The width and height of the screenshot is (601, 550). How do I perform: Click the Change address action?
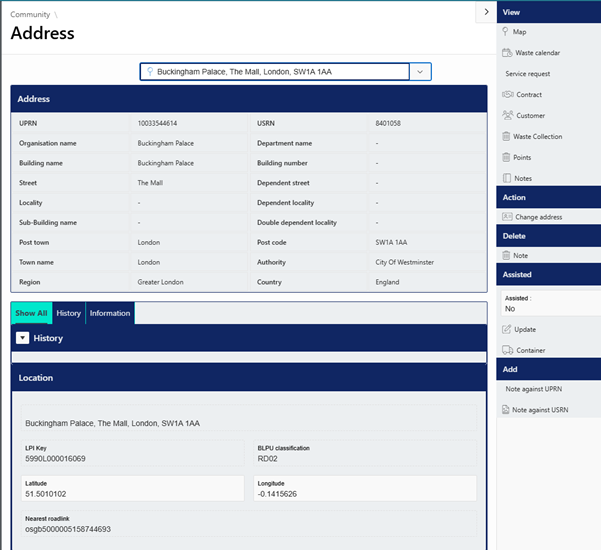[x=539, y=217]
